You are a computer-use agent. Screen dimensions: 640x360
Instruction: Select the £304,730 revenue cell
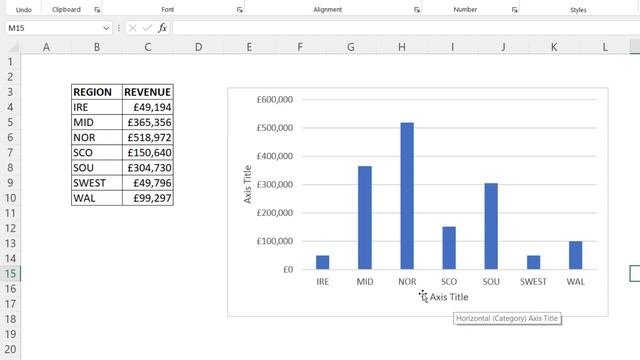click(148, 168)
